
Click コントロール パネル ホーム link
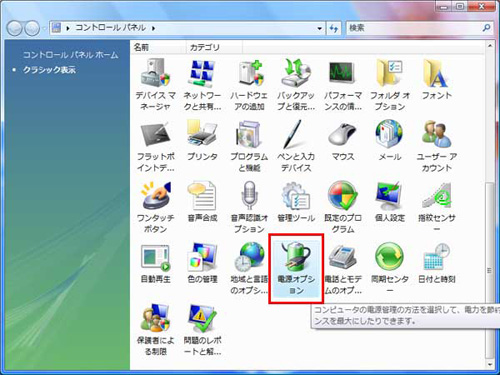coord(70,55)
